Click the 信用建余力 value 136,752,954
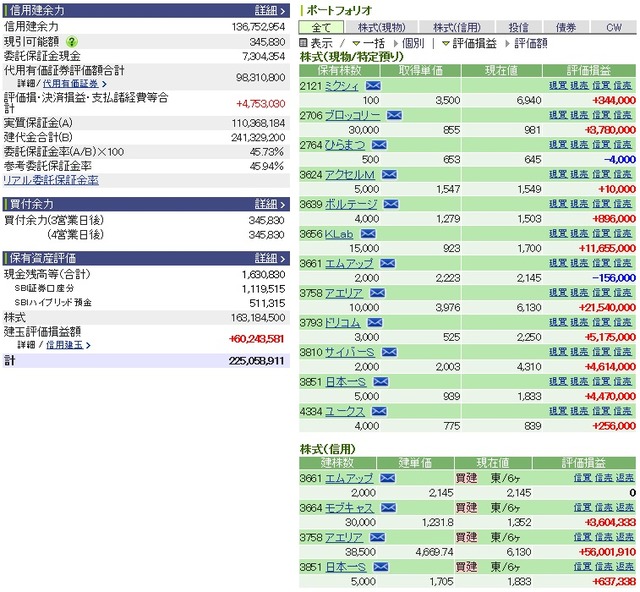Screen dimensions: 640x592 click(258, 27)
